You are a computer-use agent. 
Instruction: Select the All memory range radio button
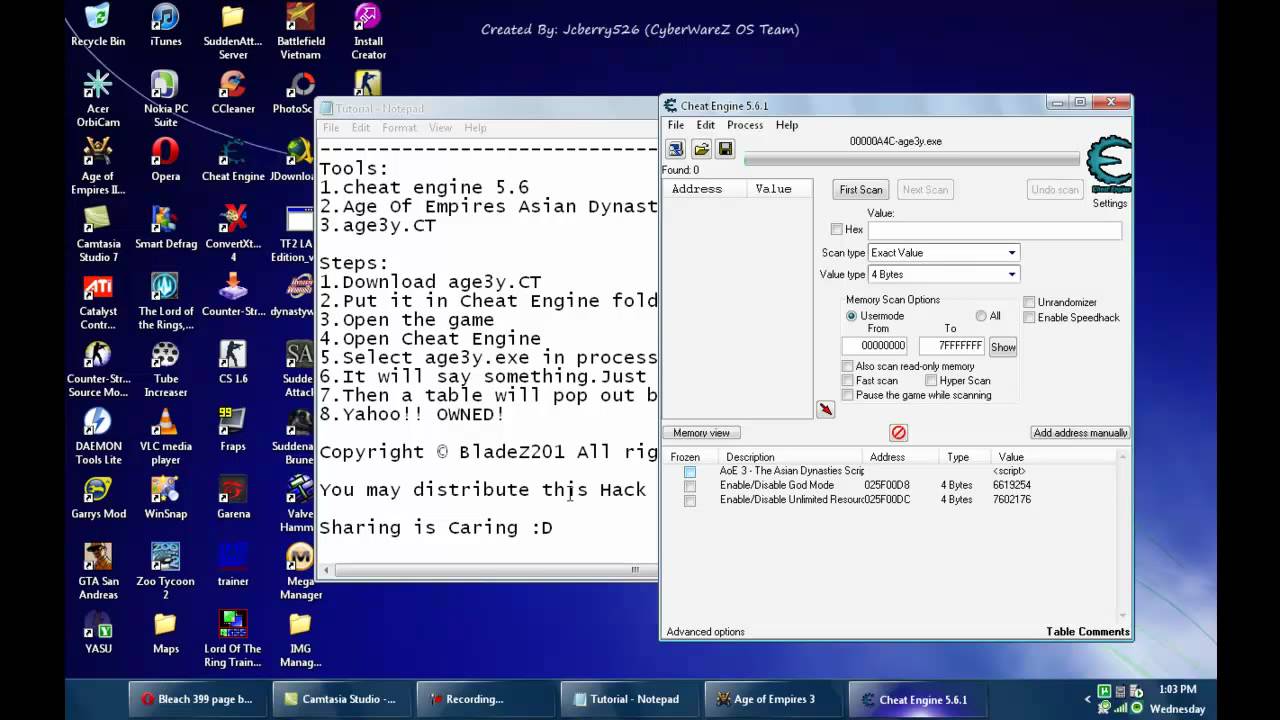(981, 316)
